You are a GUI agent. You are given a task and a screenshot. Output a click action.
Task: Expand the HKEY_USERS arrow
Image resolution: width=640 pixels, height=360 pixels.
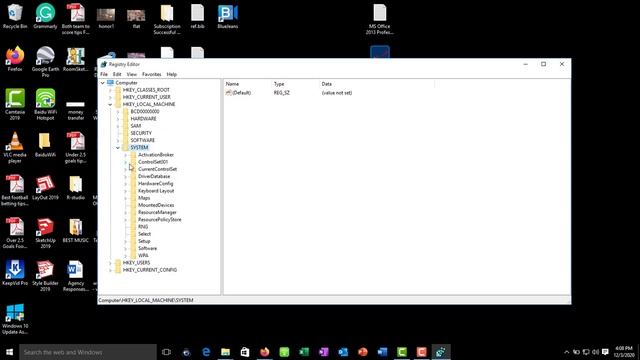click(x=110, y=263)
